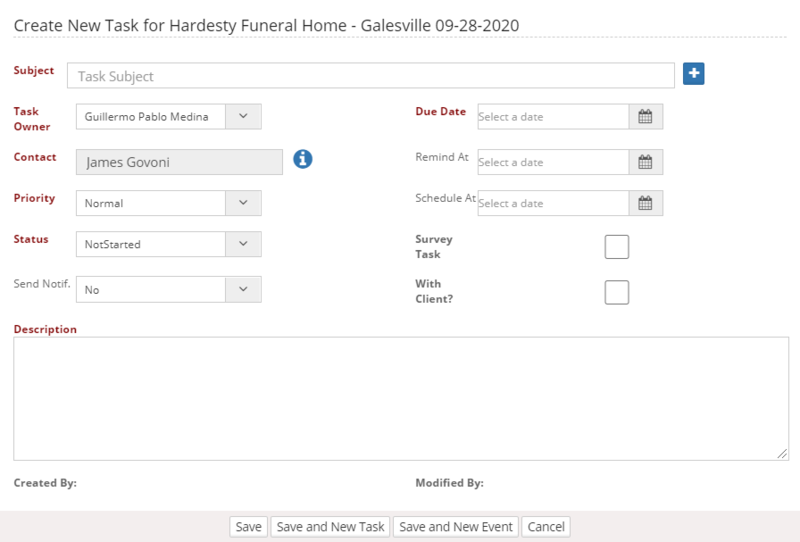
Task: Click Save and New Task
Action: click(x=330, y=527)
